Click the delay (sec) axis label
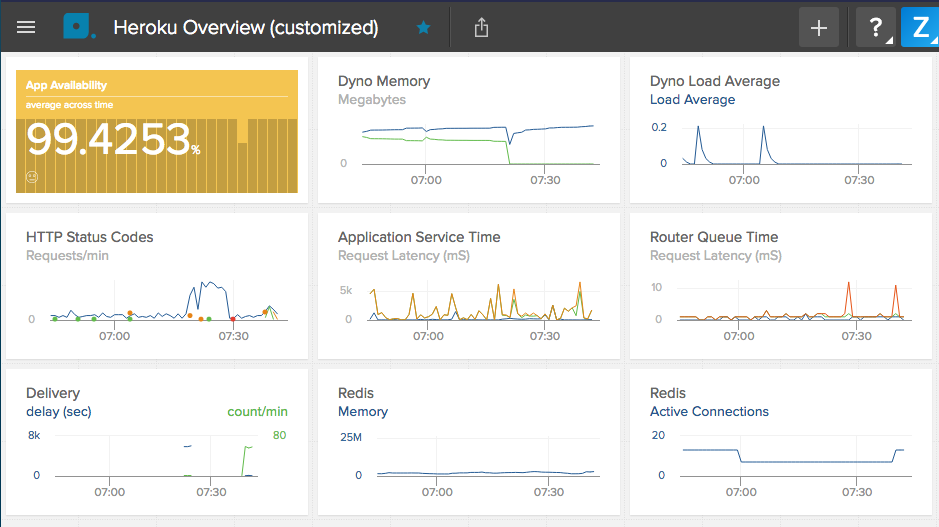Image resolution: width=939 pixels, height=527 pixels. [x=59, y=411]
